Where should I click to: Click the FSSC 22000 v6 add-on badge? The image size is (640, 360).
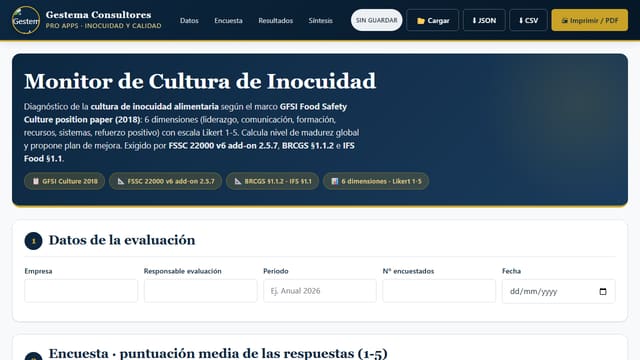165,181
